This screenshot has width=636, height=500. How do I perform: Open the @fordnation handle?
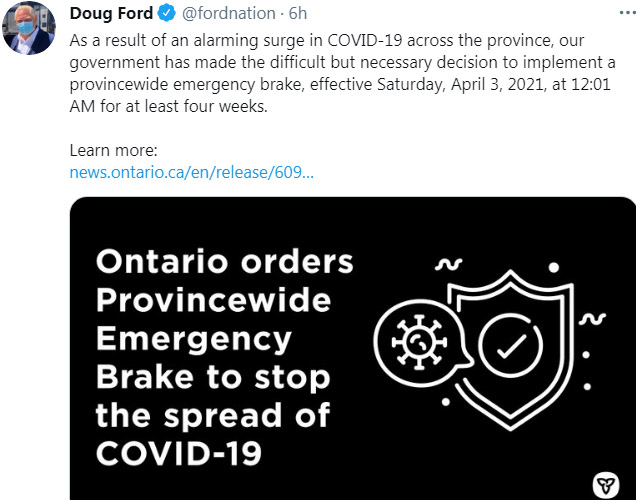tap(228, 12)
